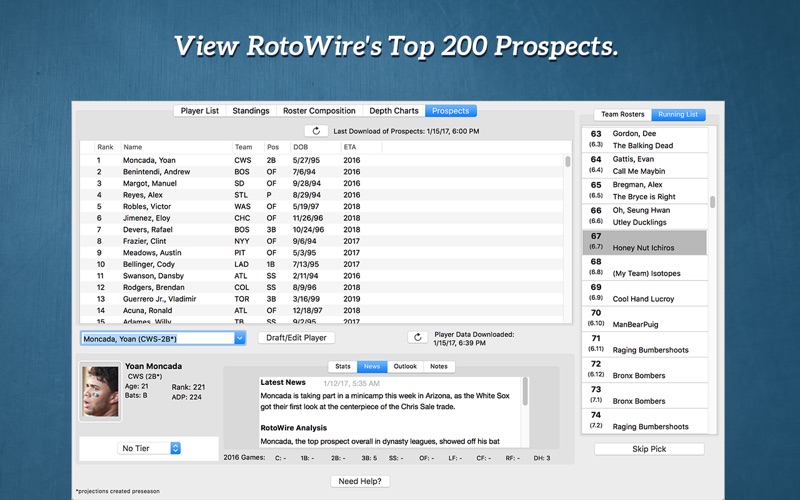Select the Swanson, Dansby row

tap(322, 276)
